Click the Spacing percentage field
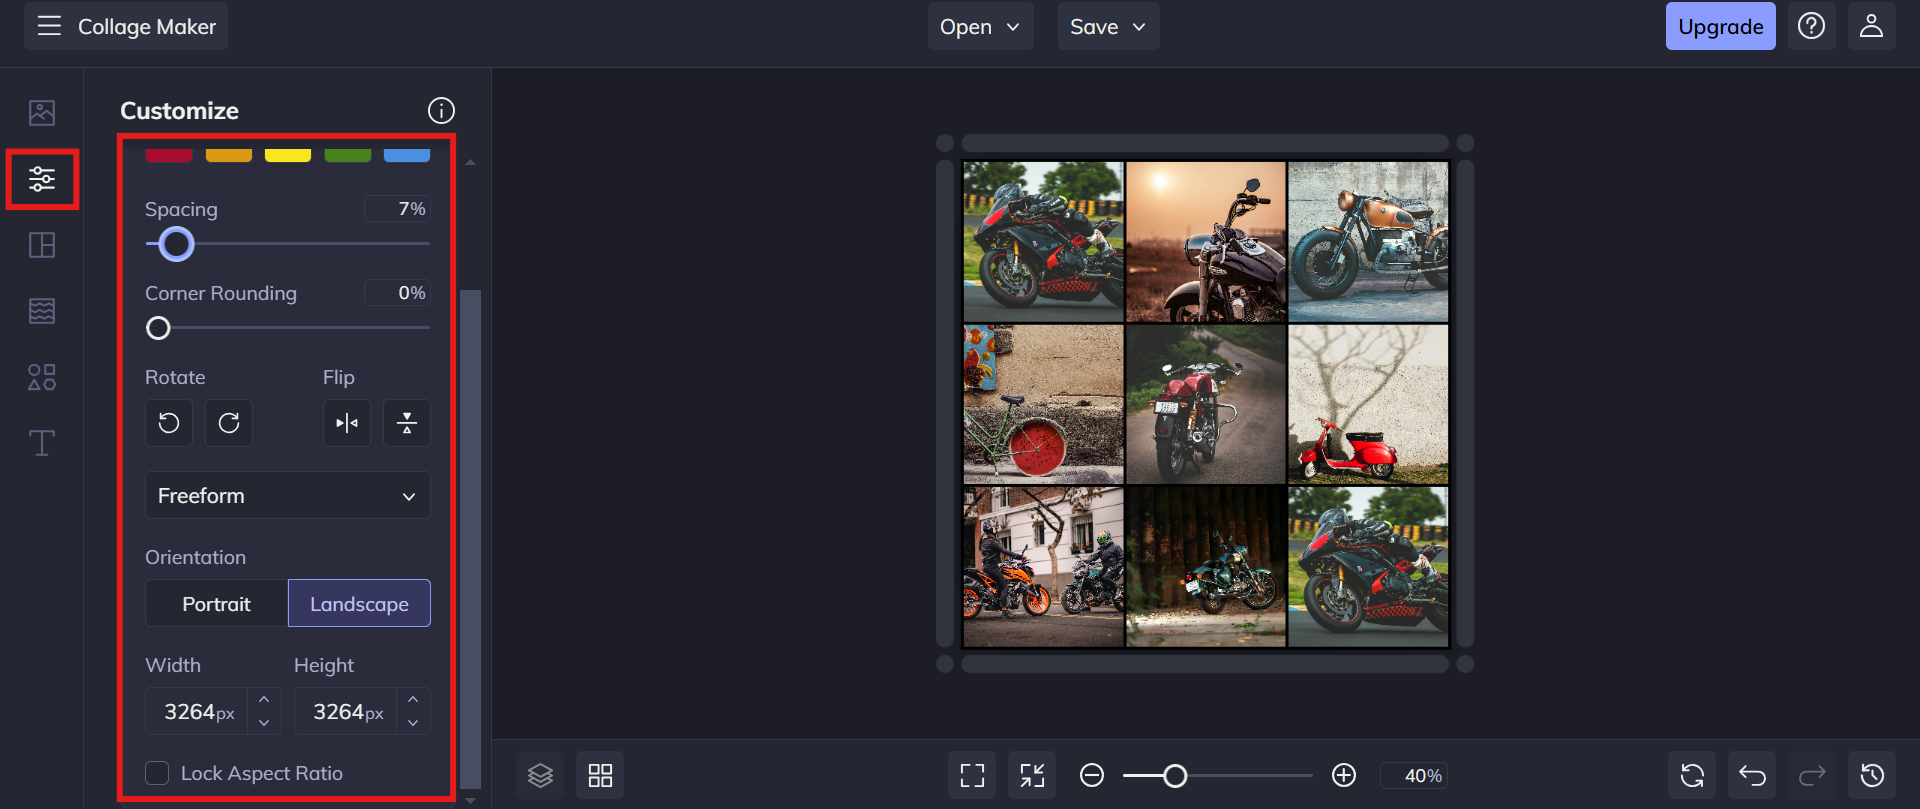The height and width of the screenshot is (809, 1920). tap(397, 209)
